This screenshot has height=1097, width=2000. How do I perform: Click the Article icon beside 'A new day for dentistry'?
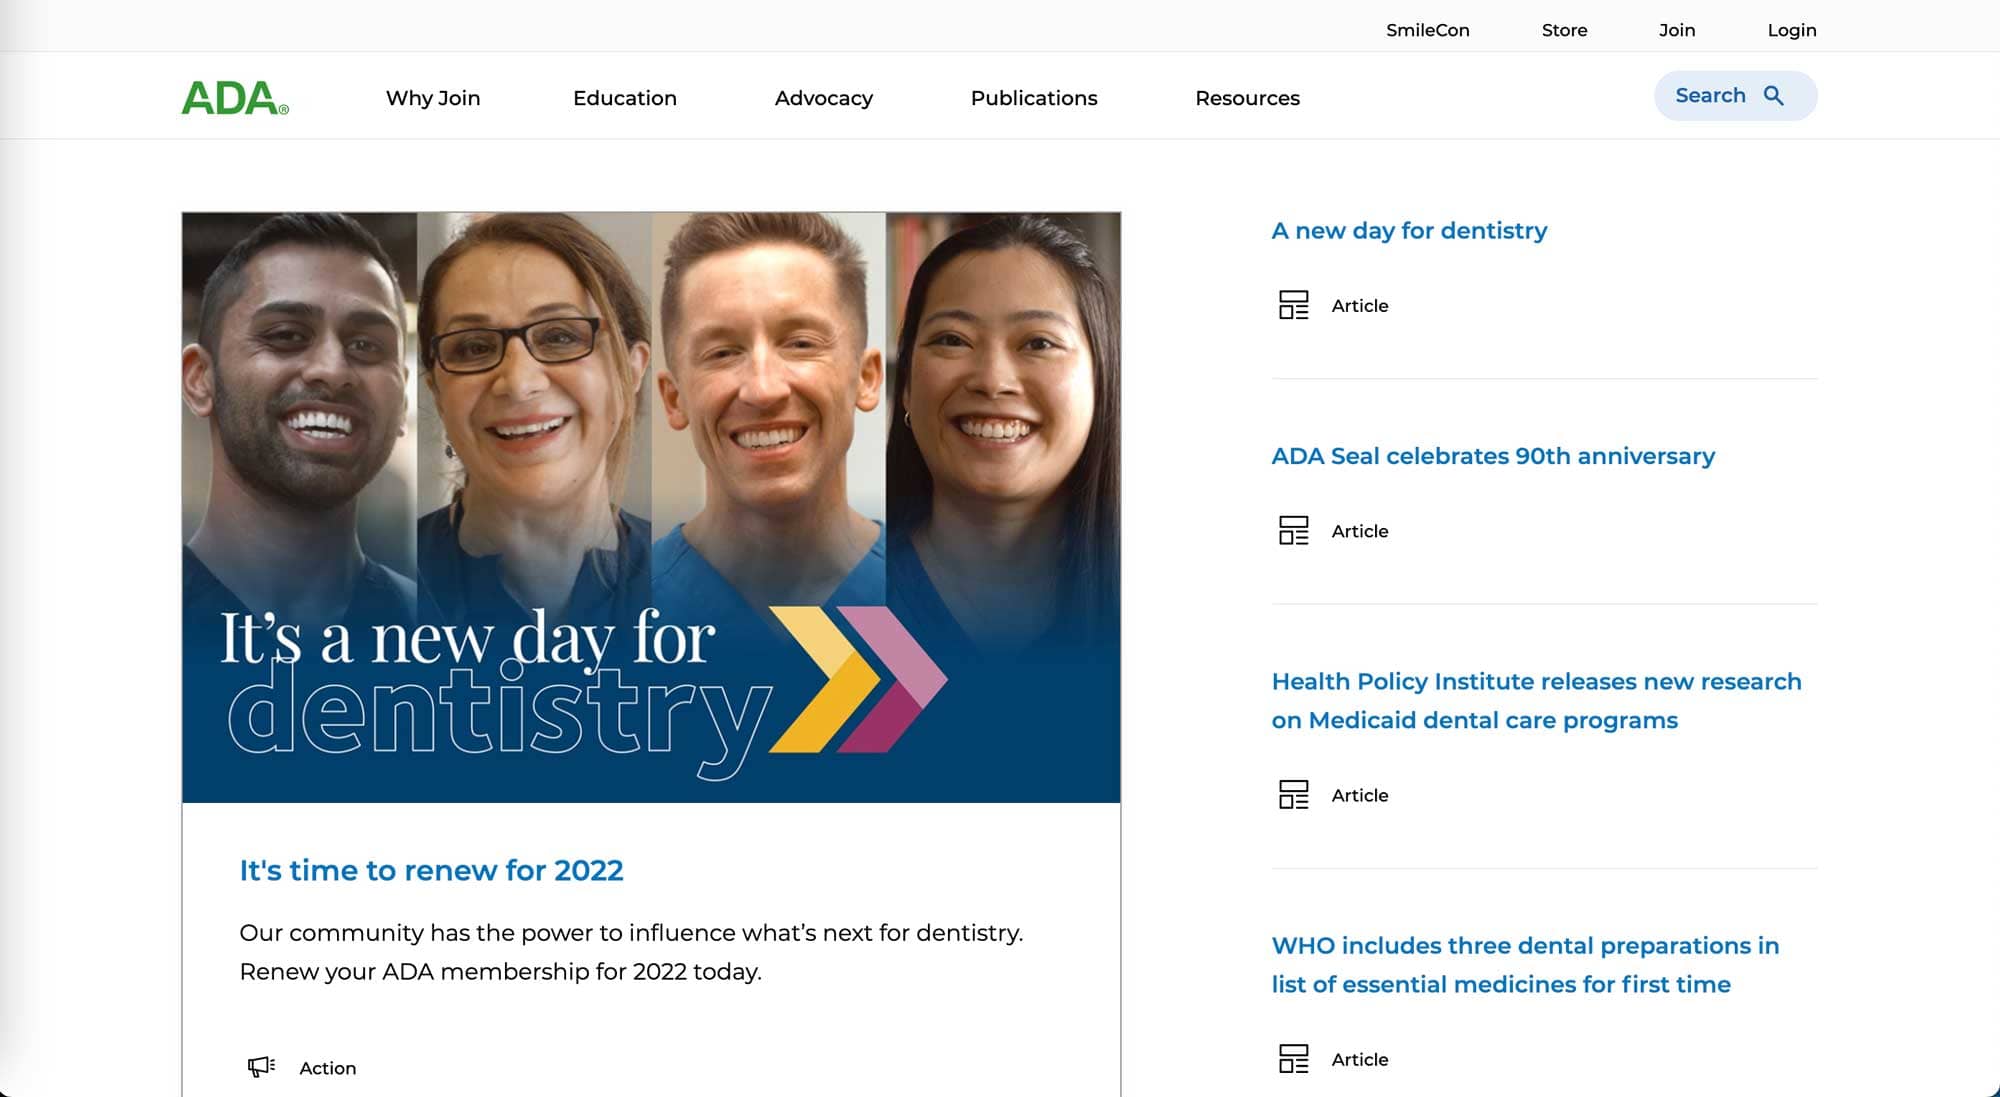point(1294,305)
